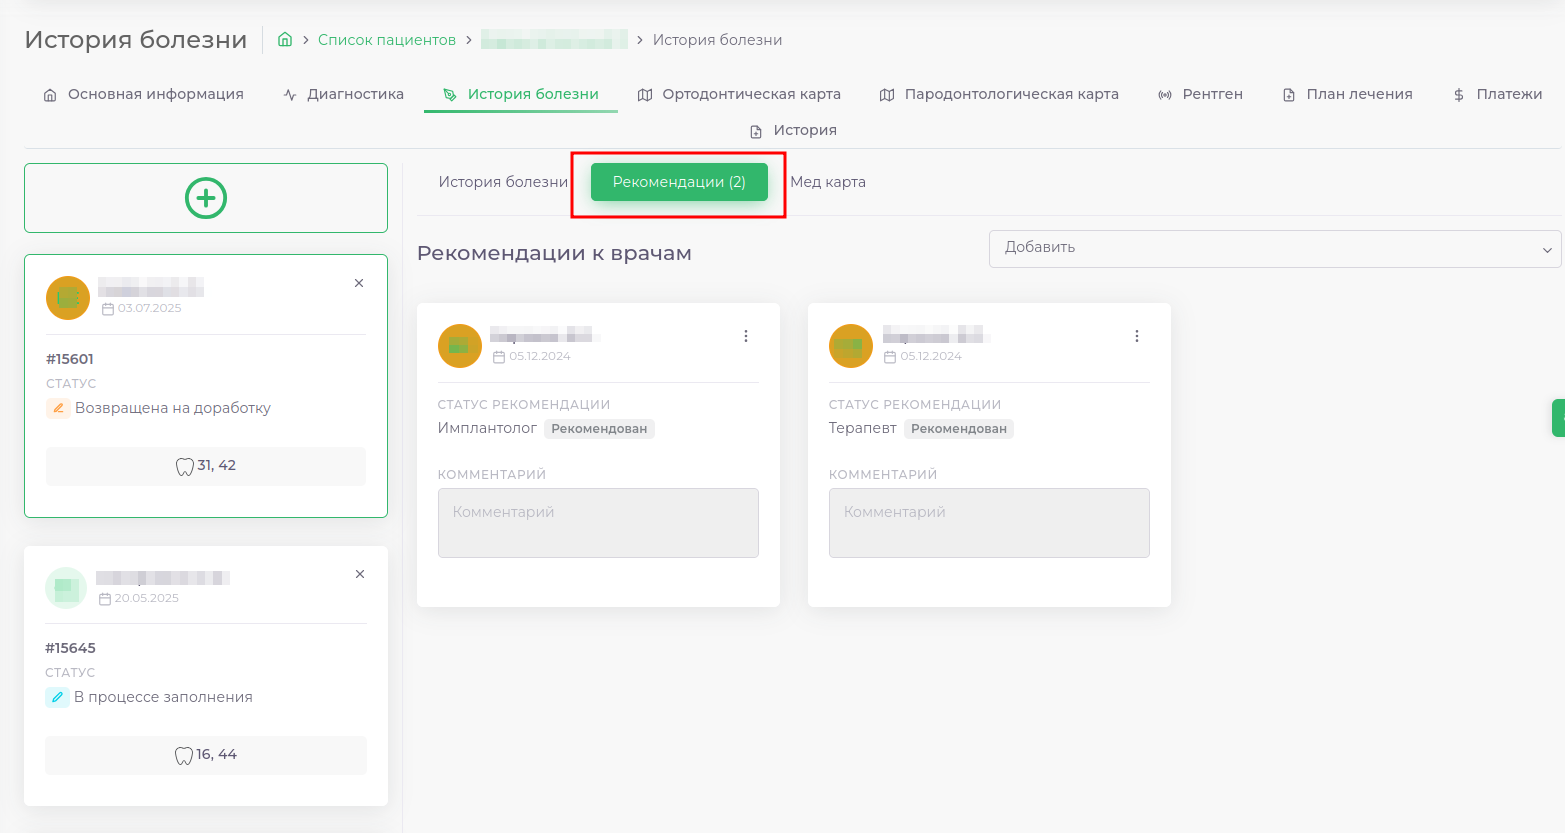Click the Рекомендации (2) button
This screenshot has height=833, width=1565.
[679, 182]
